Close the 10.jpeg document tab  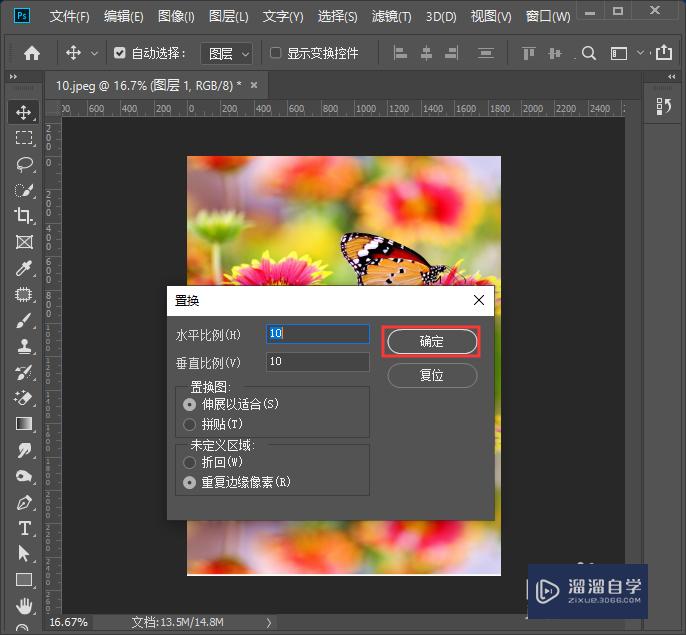click(x=254, y=85)
